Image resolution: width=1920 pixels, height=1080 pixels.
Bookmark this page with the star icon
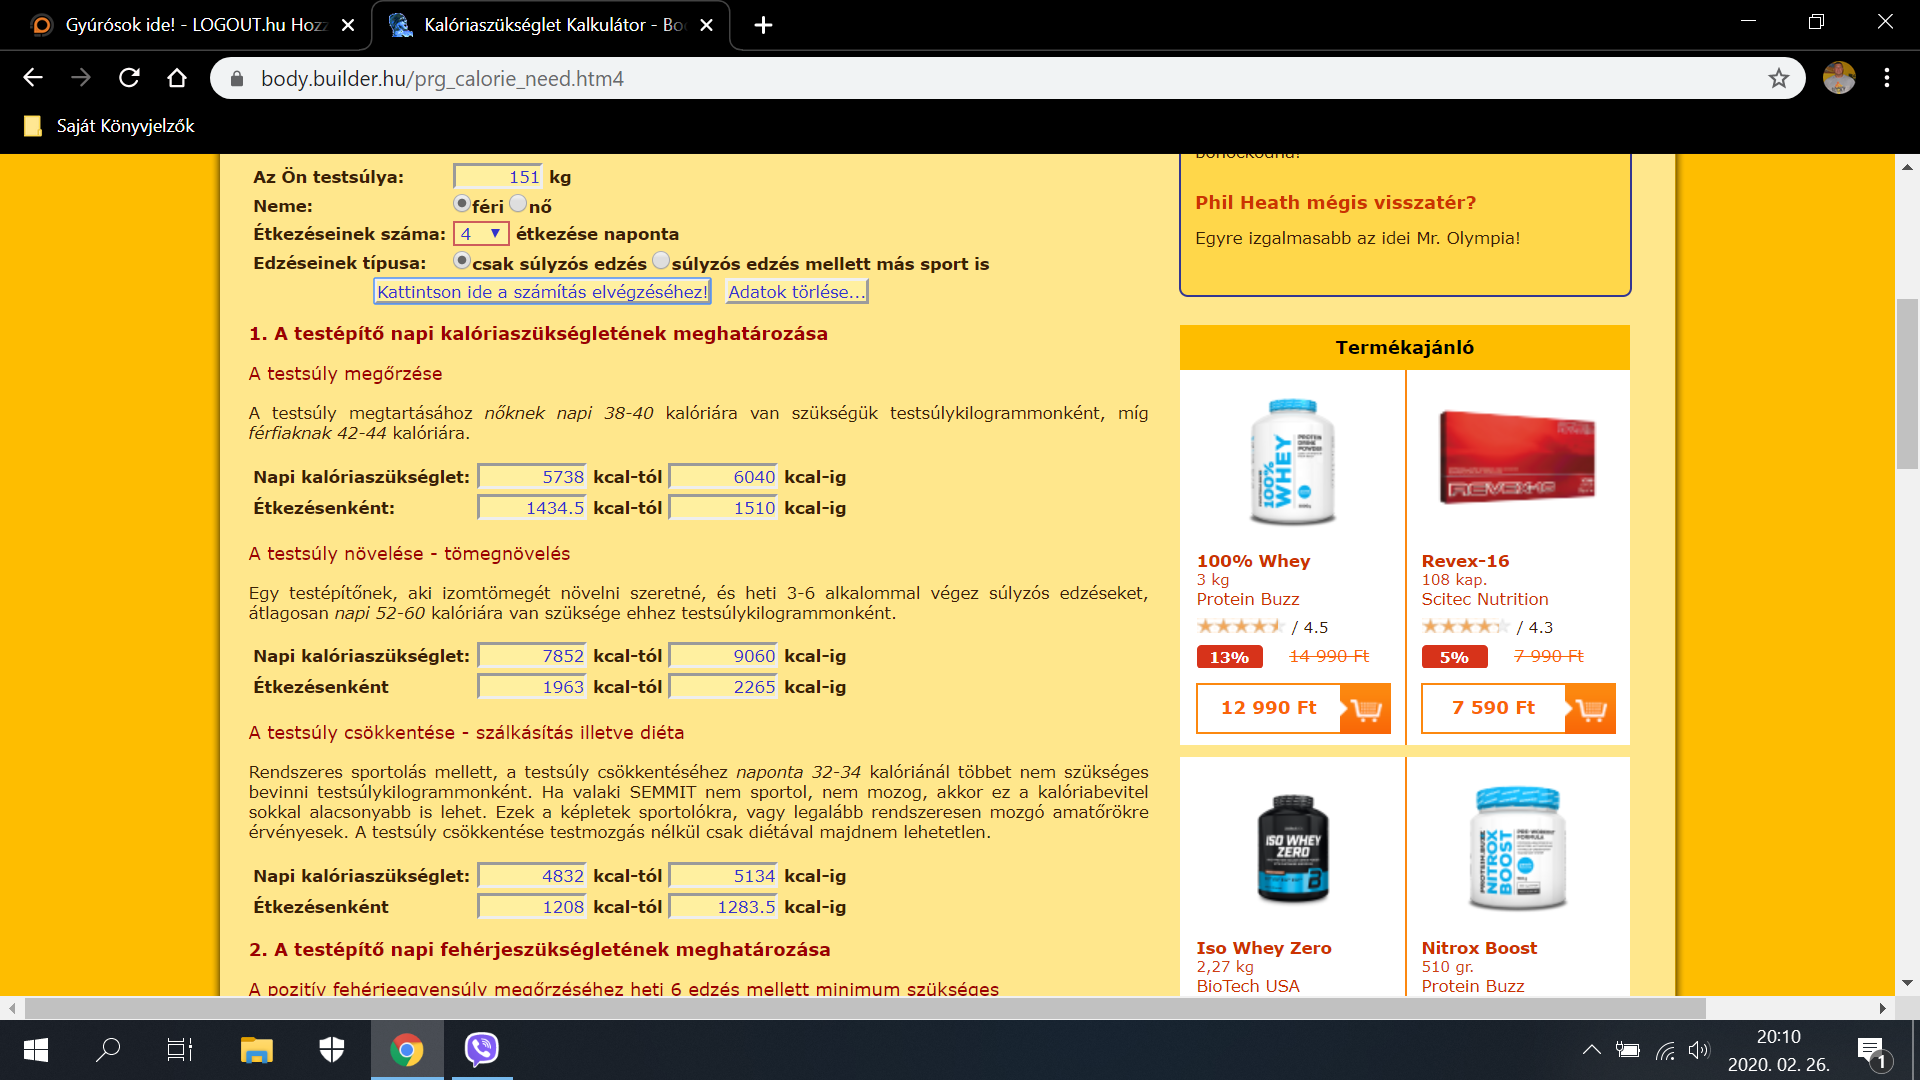click(x=1778, y=79)
